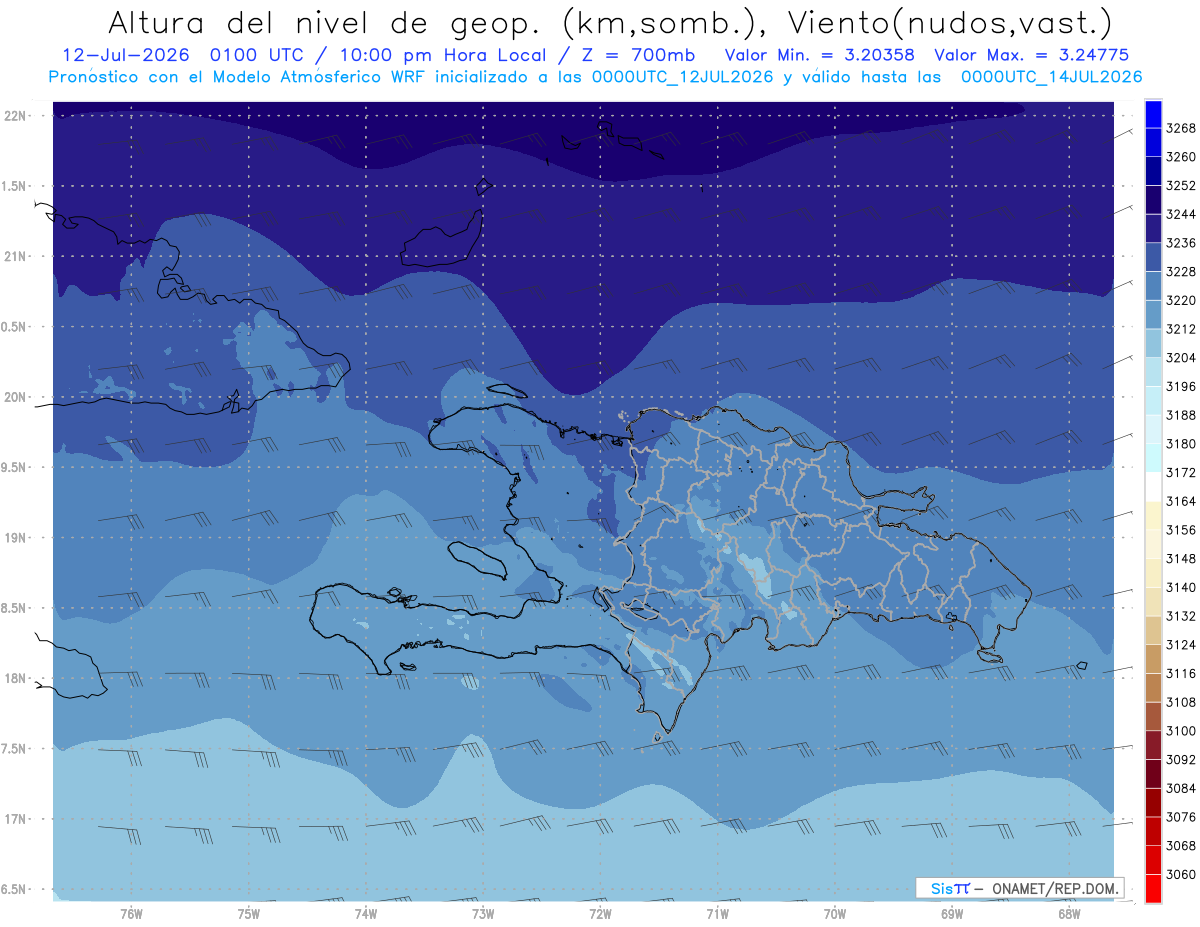The width and height of the screenshot is (1200, 927).
Task: Click the 'ONAMET/REP.DOM.' credit label
Action: [1056, 888]
